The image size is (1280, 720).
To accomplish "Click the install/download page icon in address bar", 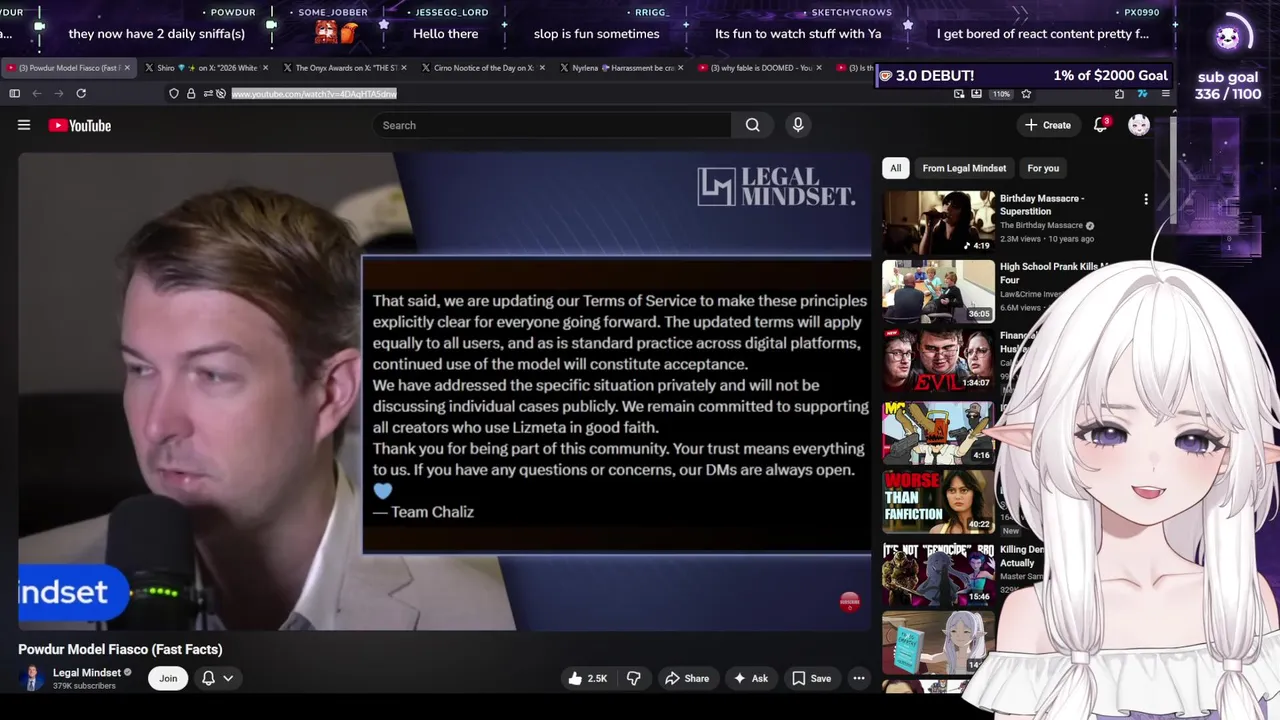I will tap(976, 93).
